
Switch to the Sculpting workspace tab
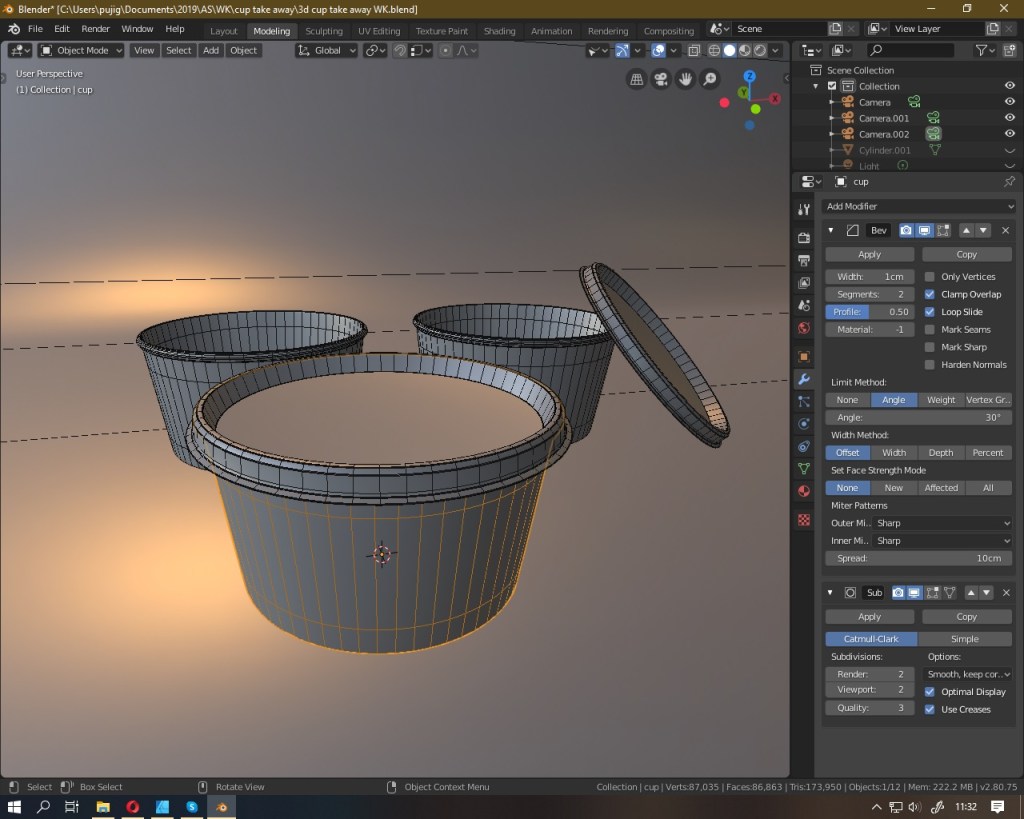point(323,31)
